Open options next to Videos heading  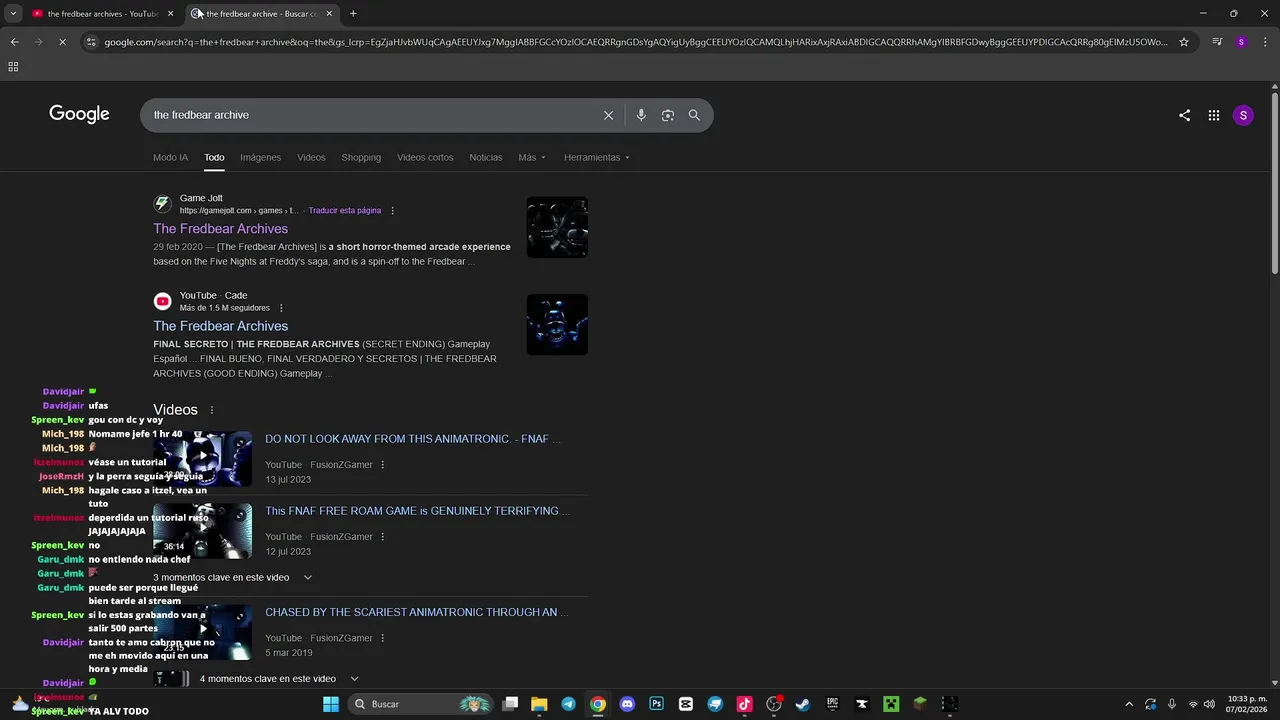[x=211, y=410]
